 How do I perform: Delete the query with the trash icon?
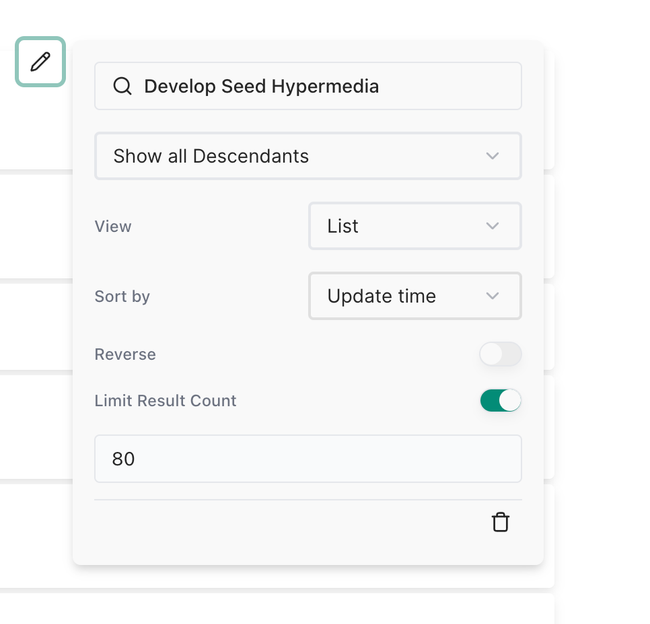(x=500, y=522)
